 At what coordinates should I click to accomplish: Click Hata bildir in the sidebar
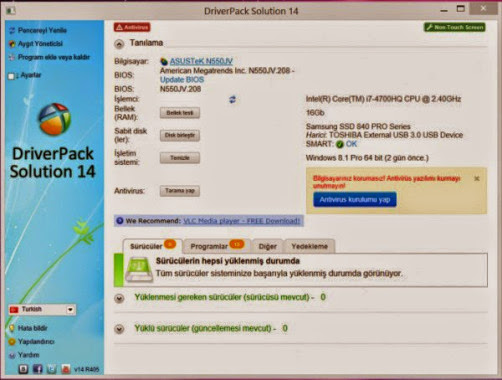pos(32,328)
